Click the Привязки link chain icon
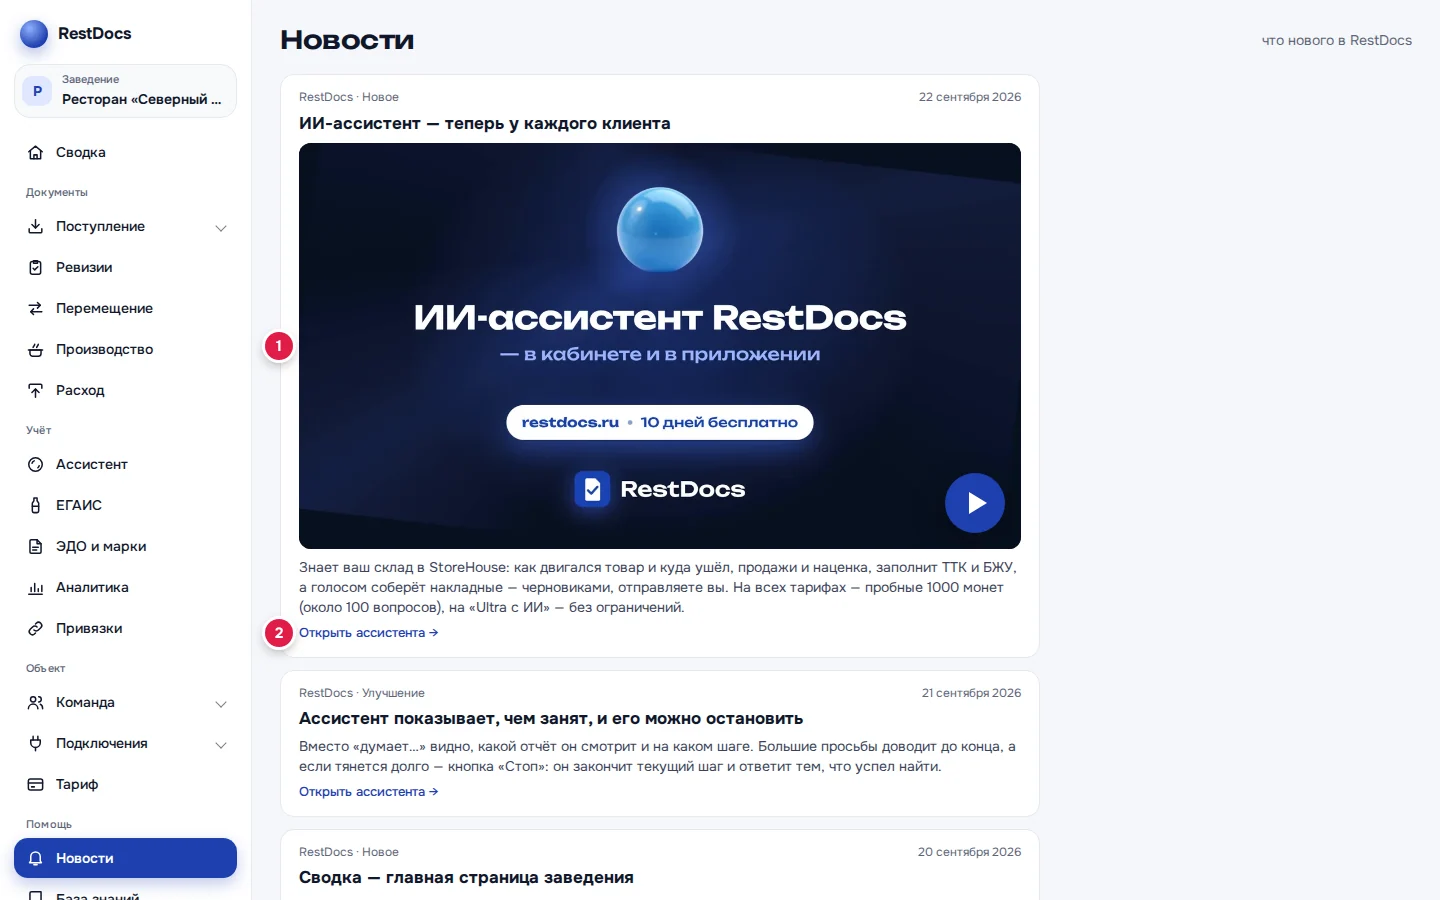Viewport: 1440px width, 900px height. pyautogui.click(x=36, y=629)
